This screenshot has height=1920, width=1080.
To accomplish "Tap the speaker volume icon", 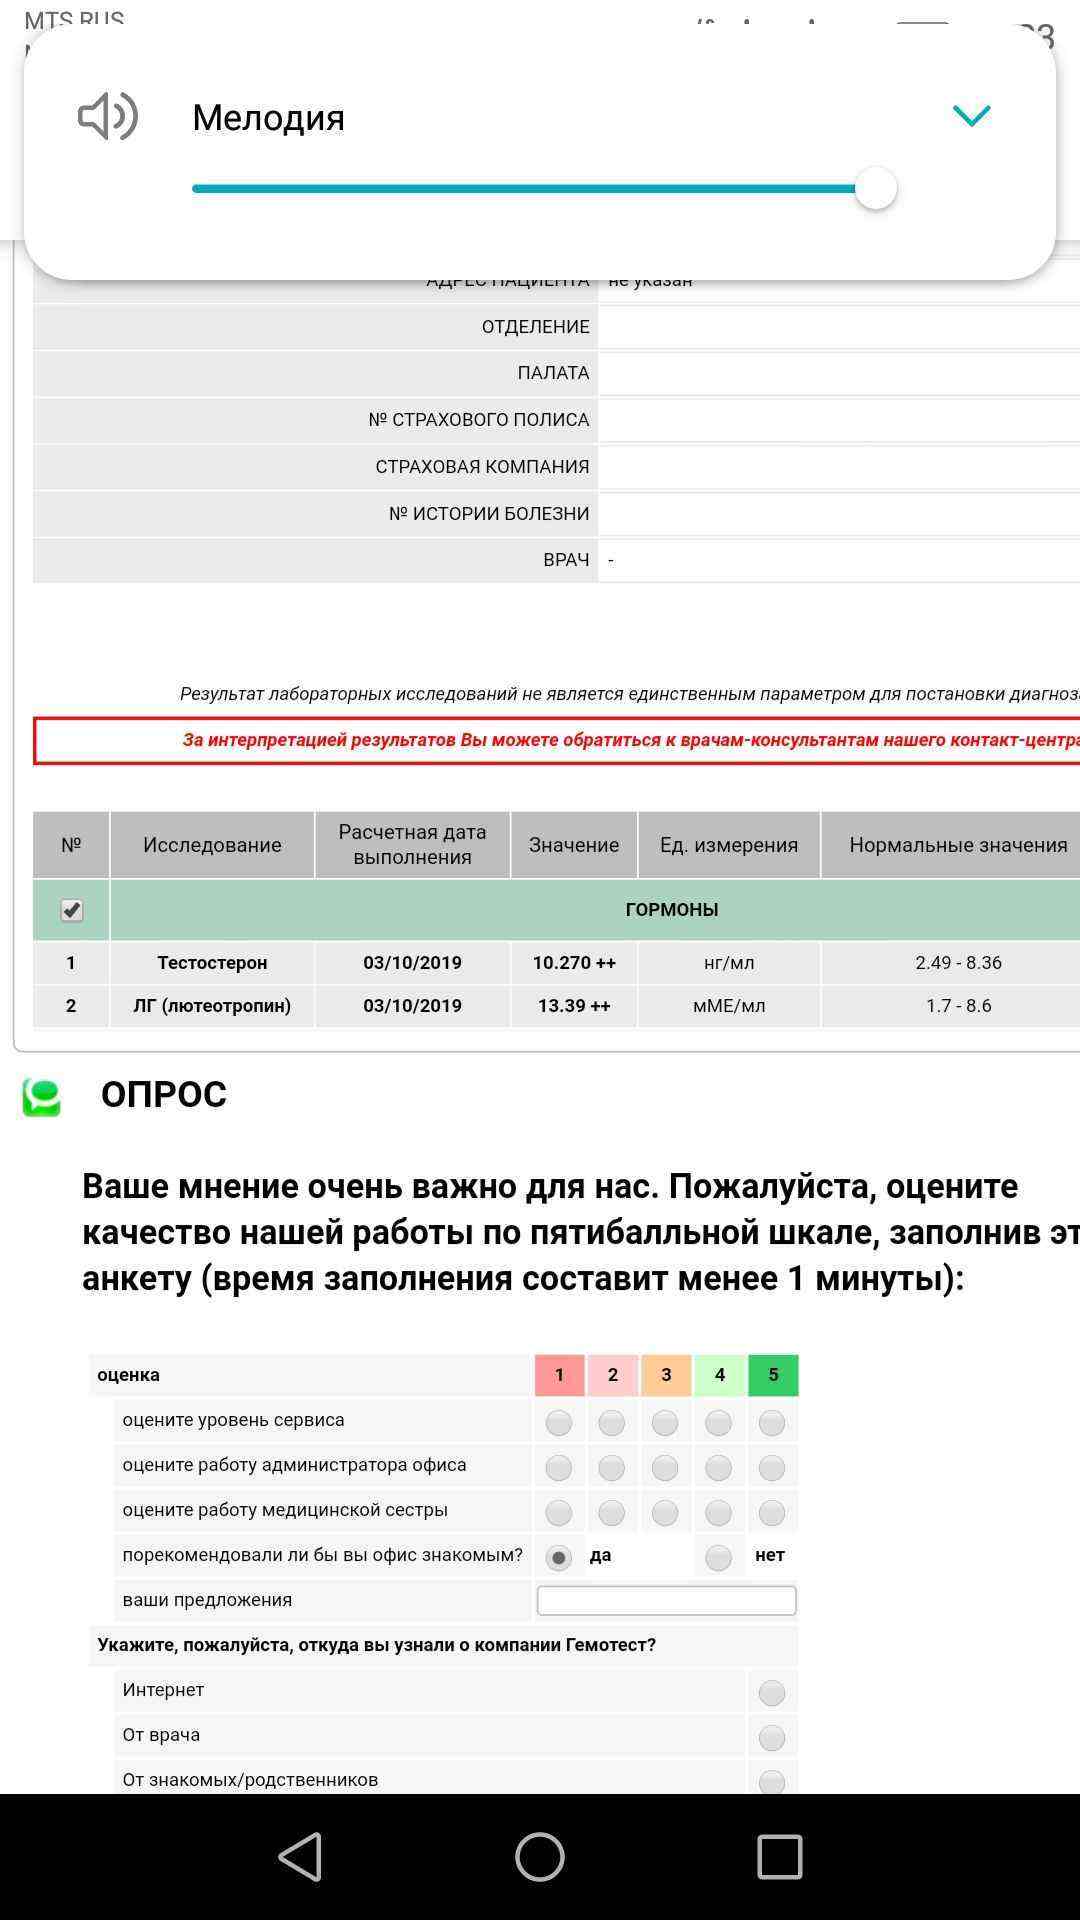I will pos(108,116).
